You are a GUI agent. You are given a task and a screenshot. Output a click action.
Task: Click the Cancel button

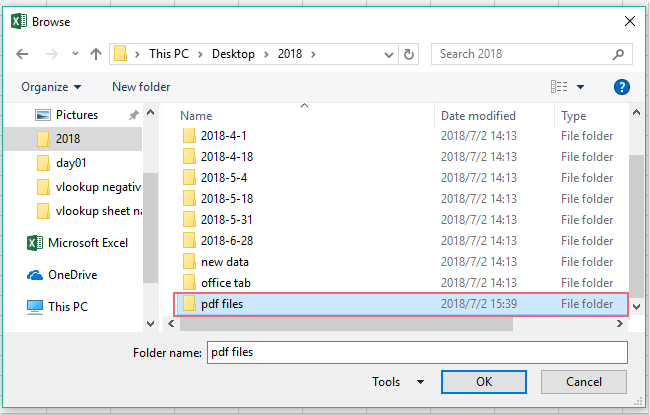pos(583,382)
